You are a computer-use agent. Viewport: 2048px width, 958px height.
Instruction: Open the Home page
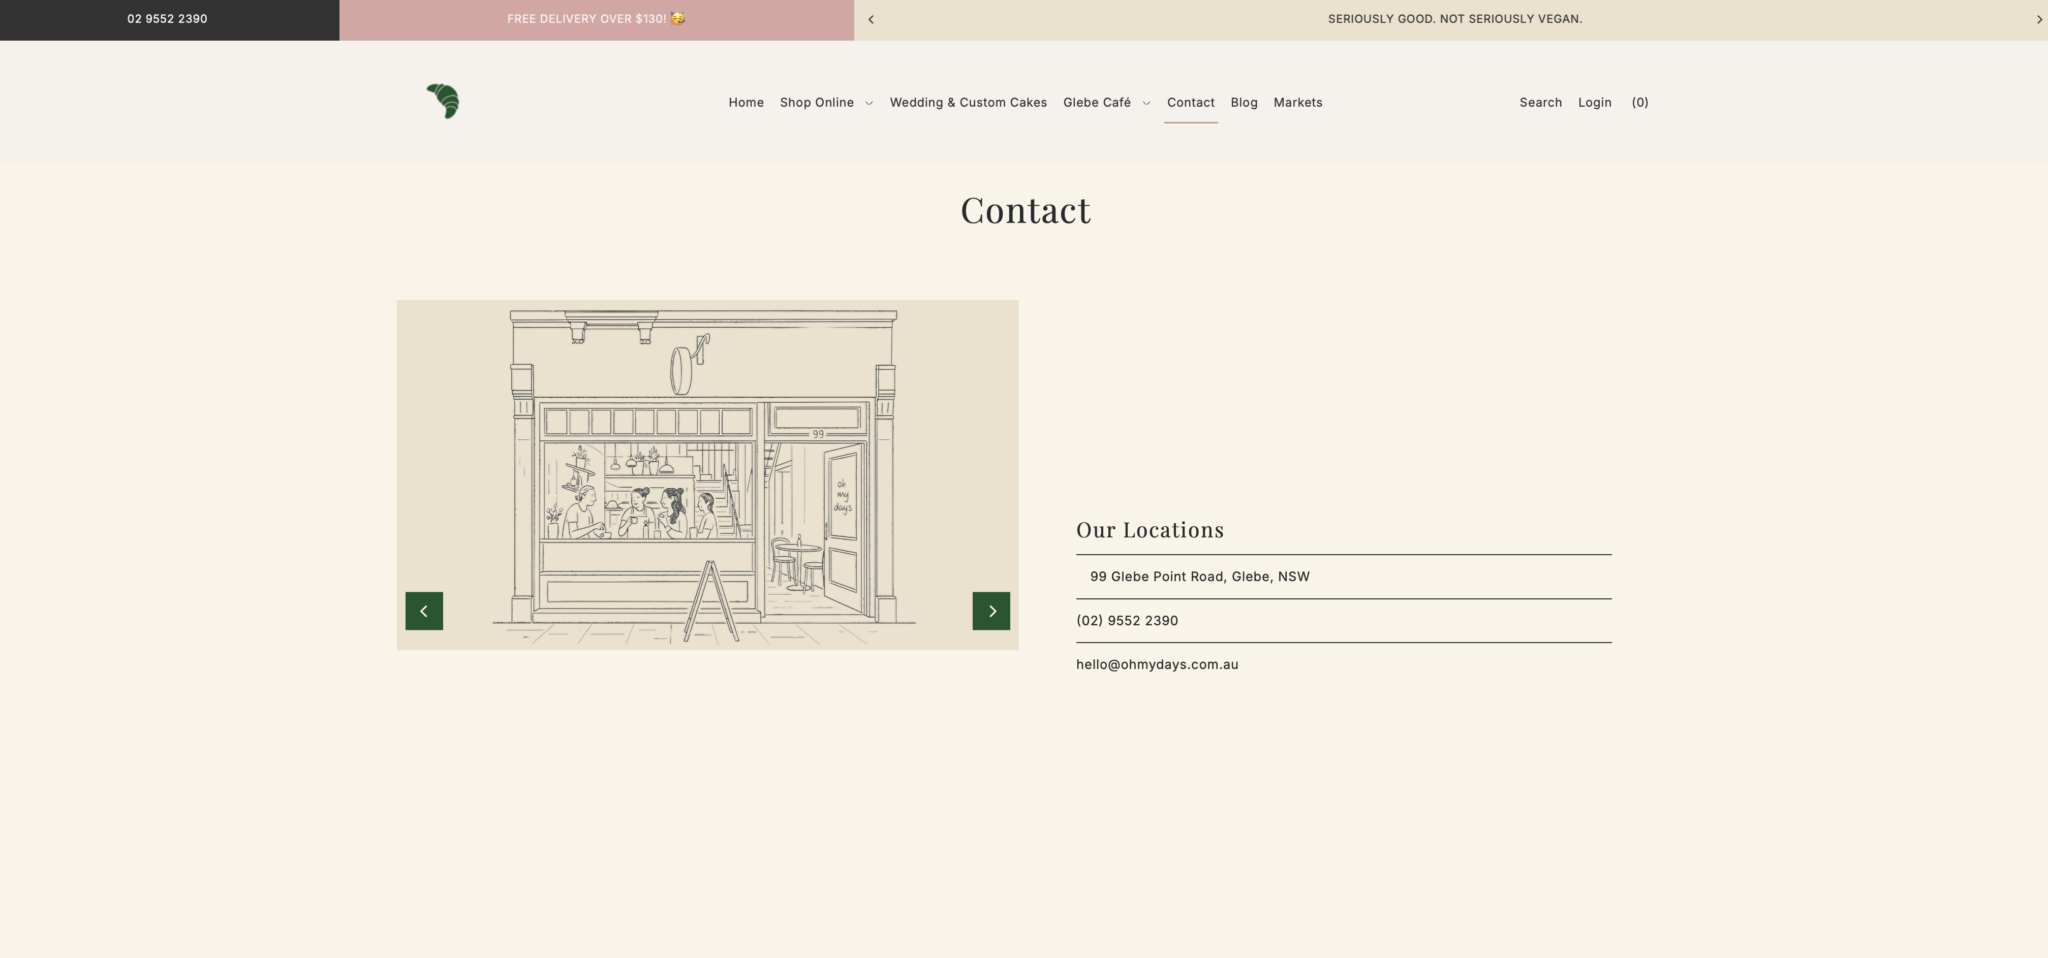point(745,102)
